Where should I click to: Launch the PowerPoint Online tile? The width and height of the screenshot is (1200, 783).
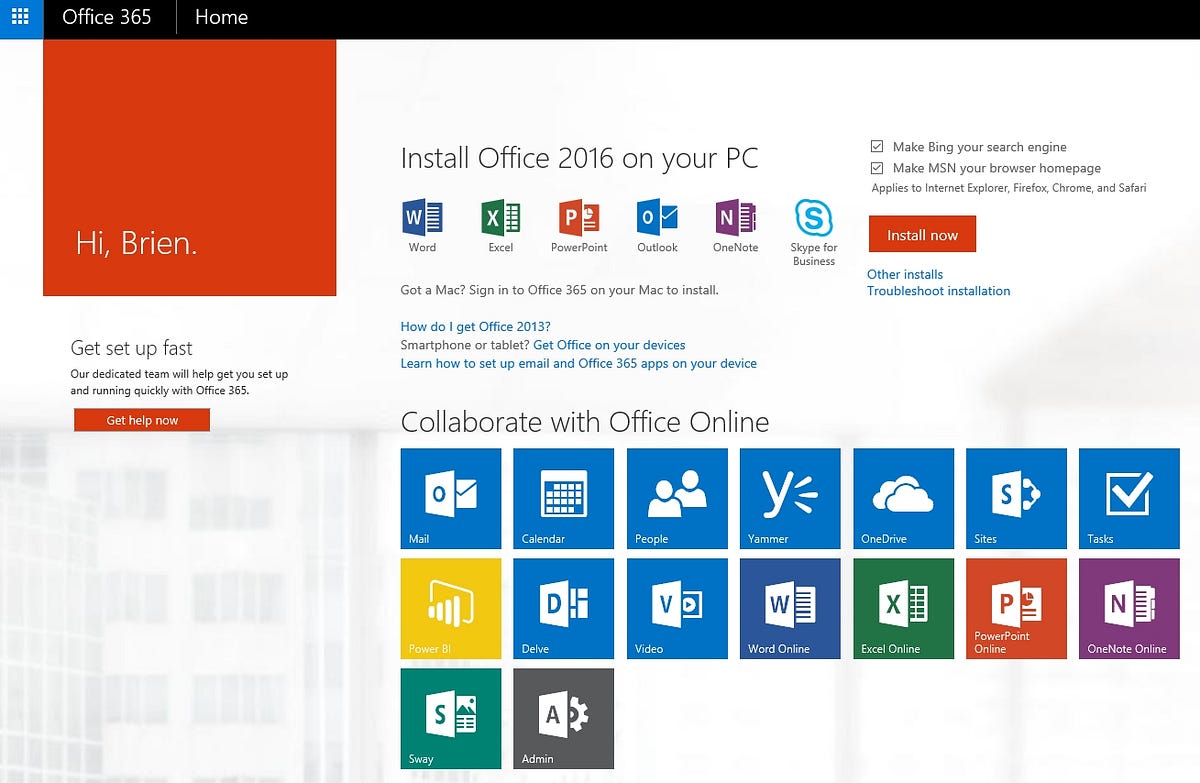[1017, 609]
